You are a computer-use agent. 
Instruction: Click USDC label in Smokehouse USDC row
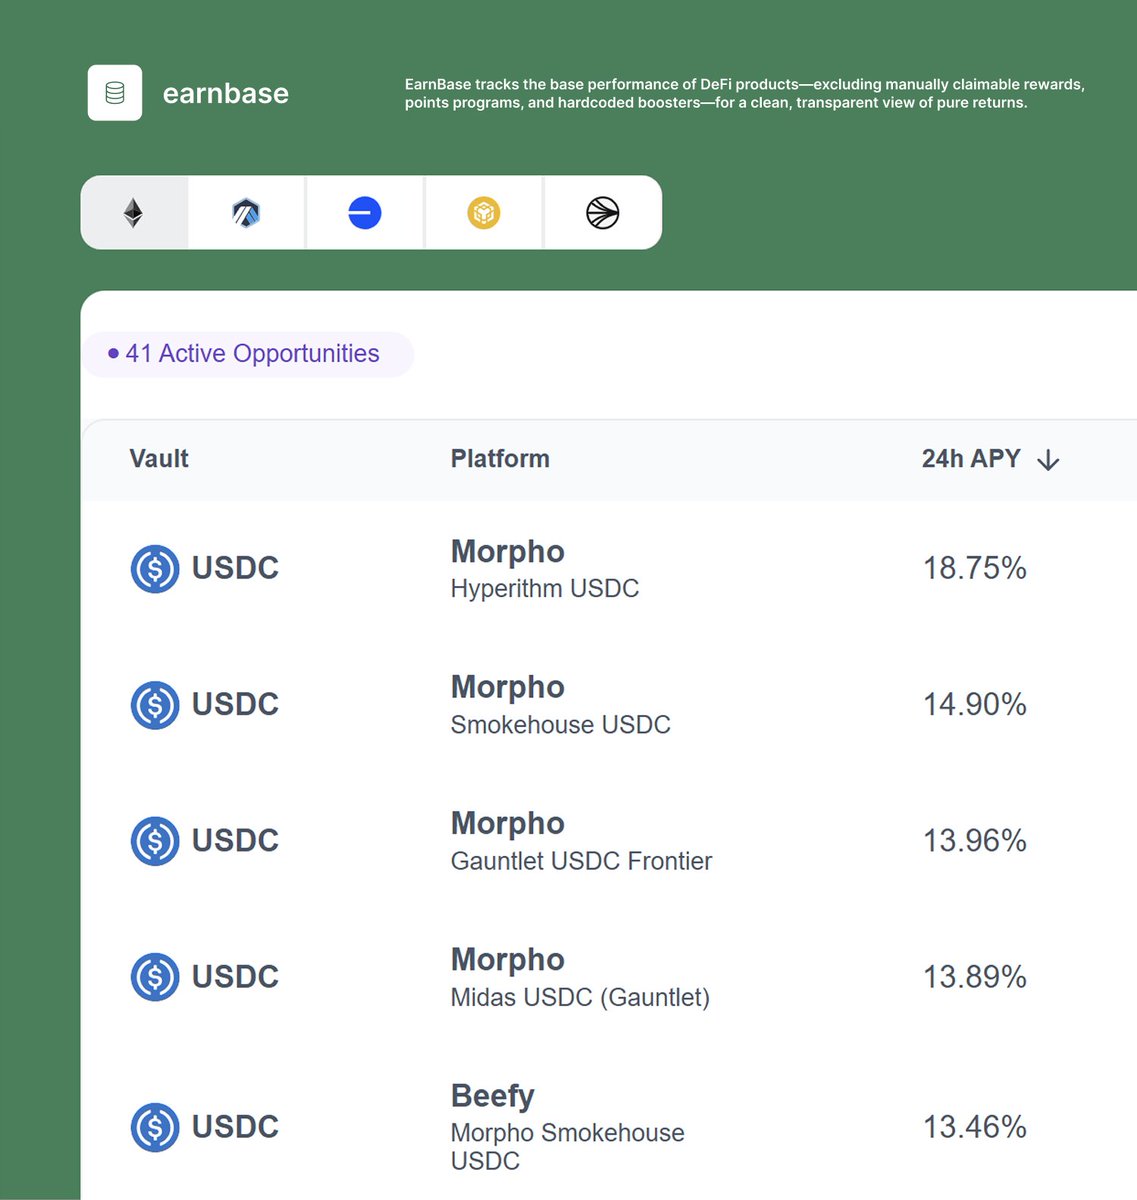click(235, 704)
